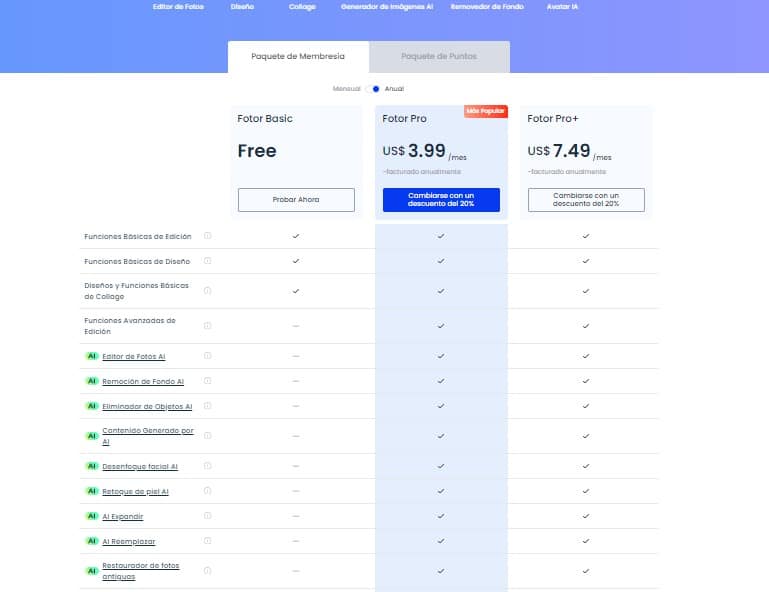Open Removedor de Fondo nav item

tap(487, 7)
